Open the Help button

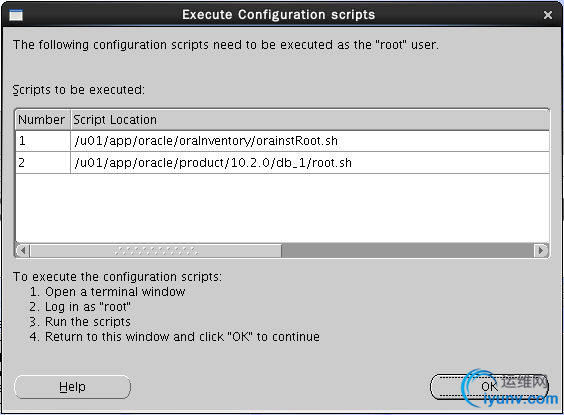(x=72, y=387)
